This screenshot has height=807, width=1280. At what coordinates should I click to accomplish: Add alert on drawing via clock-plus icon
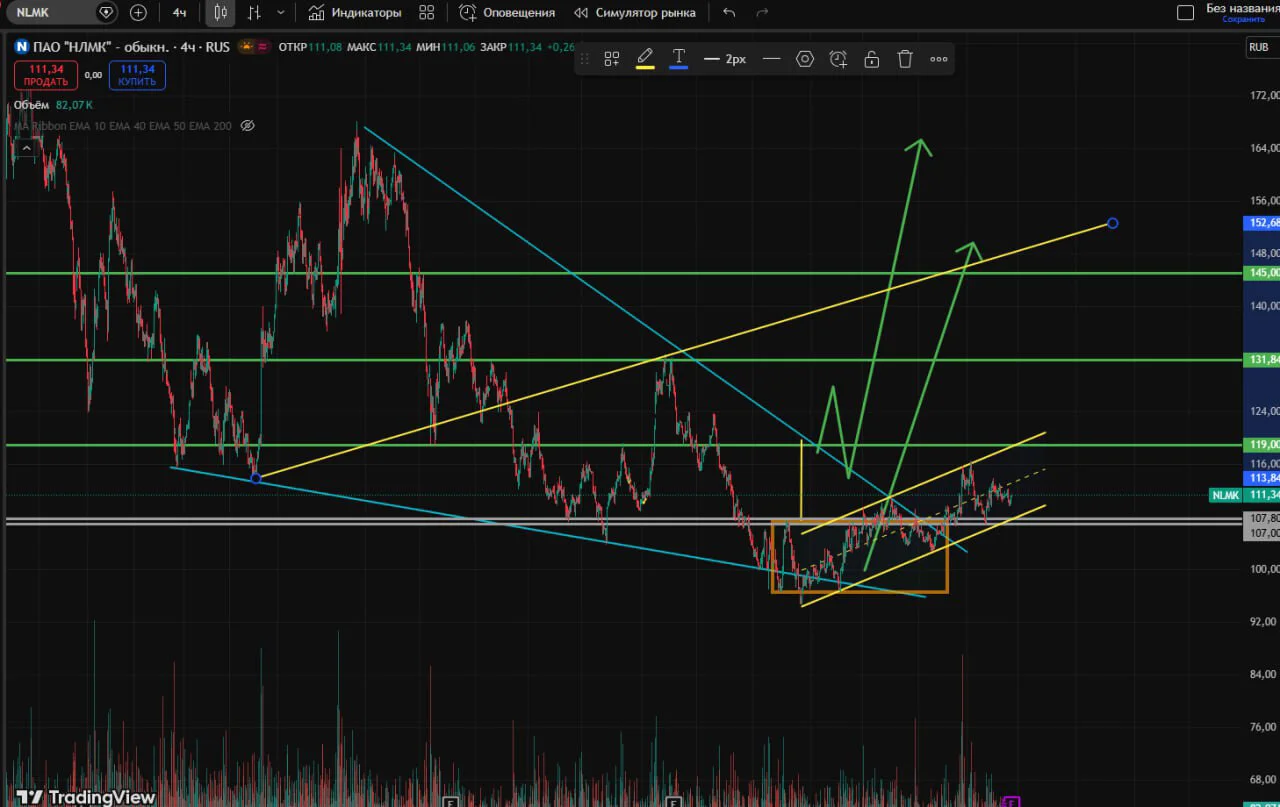(x=838, y=59)
